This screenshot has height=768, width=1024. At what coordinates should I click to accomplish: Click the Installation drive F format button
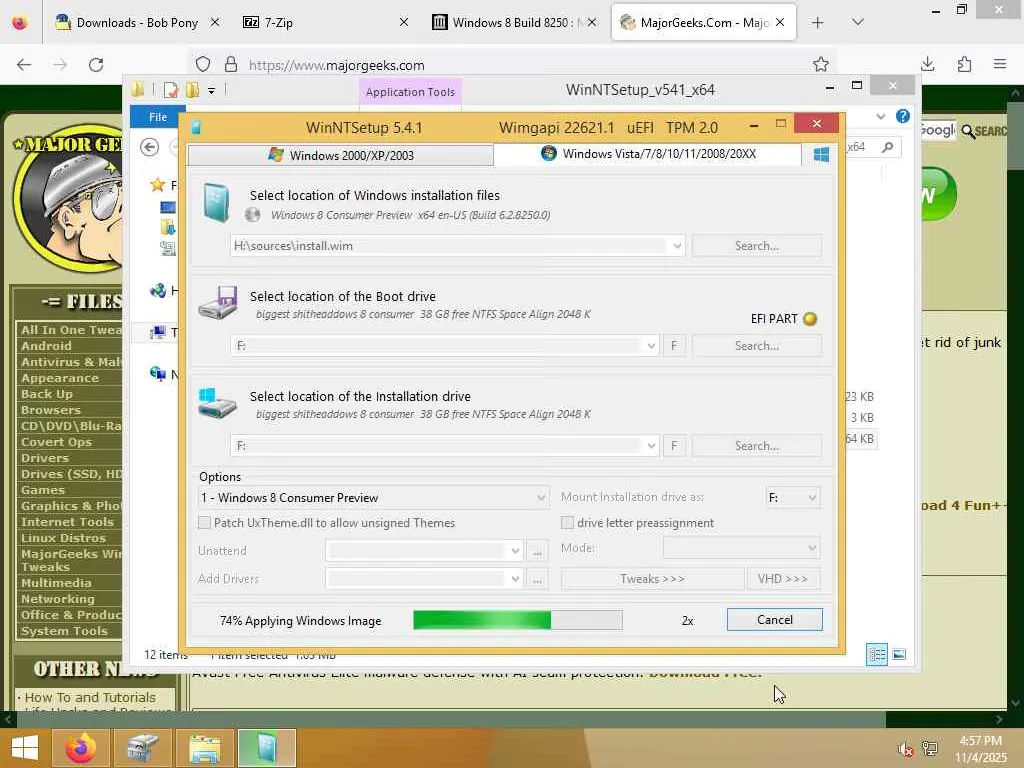(674, 445)
